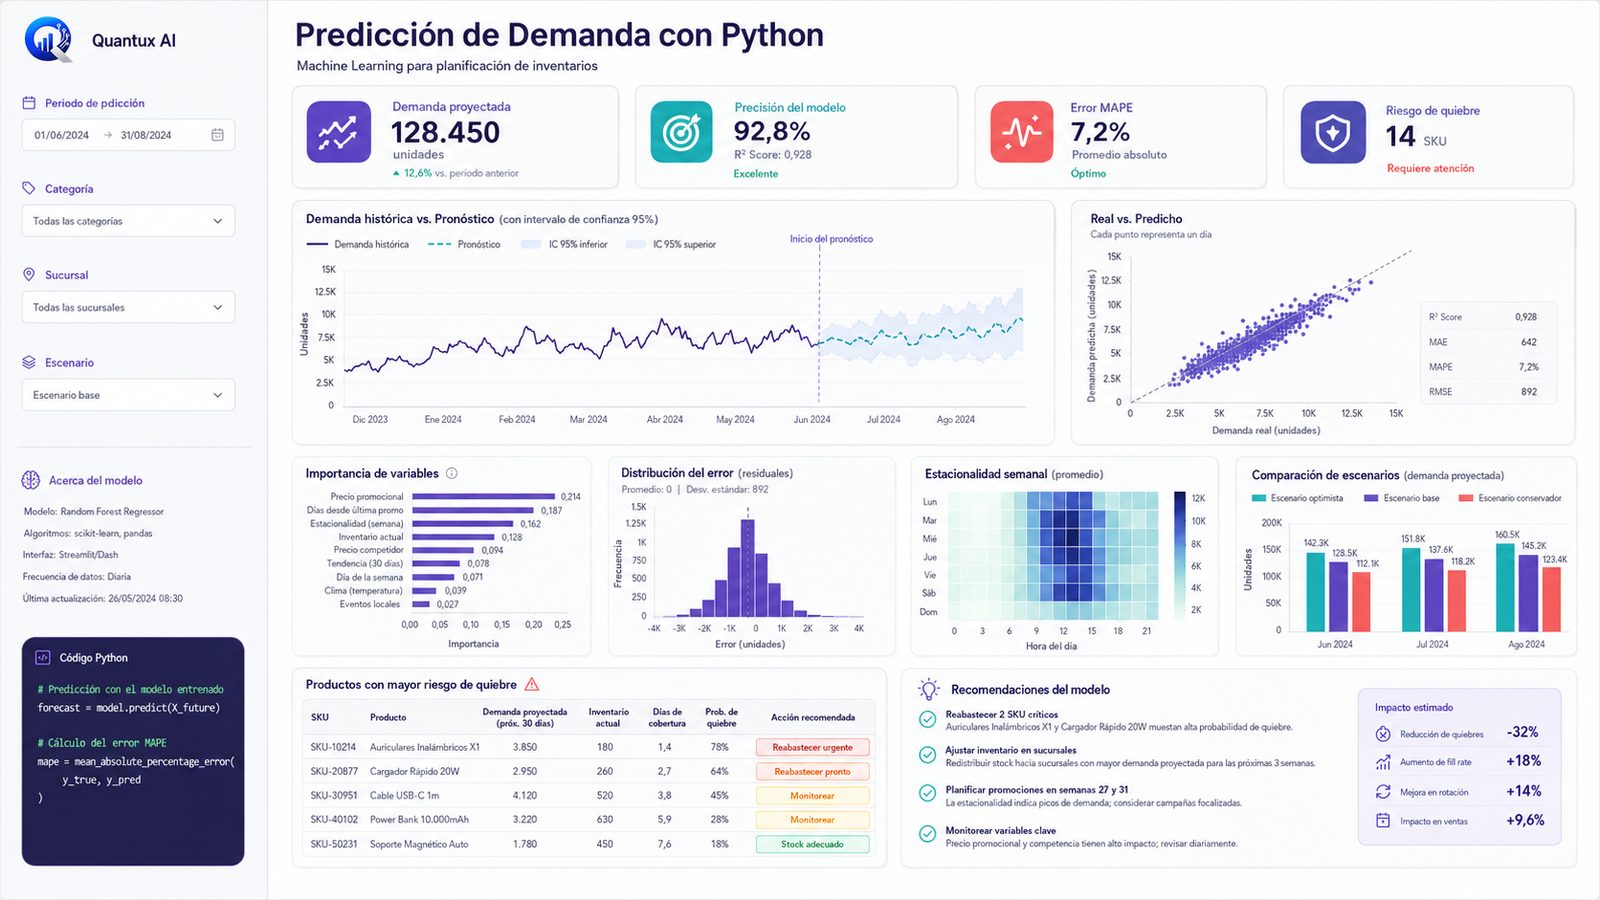Click the Reducción de quiebres icon
Image resolution: width=1600 pixels, height=900 pixels.
[1383, 734]
